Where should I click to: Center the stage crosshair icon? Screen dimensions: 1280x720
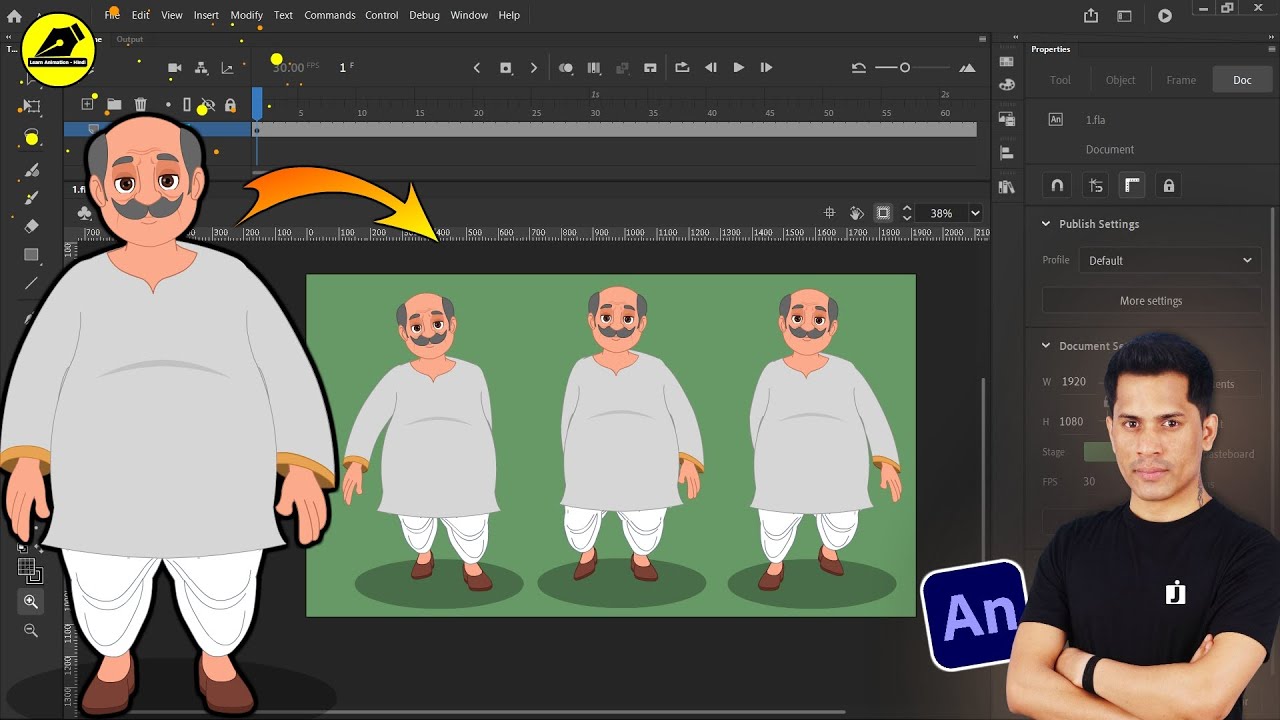click(x=829, y=213)
